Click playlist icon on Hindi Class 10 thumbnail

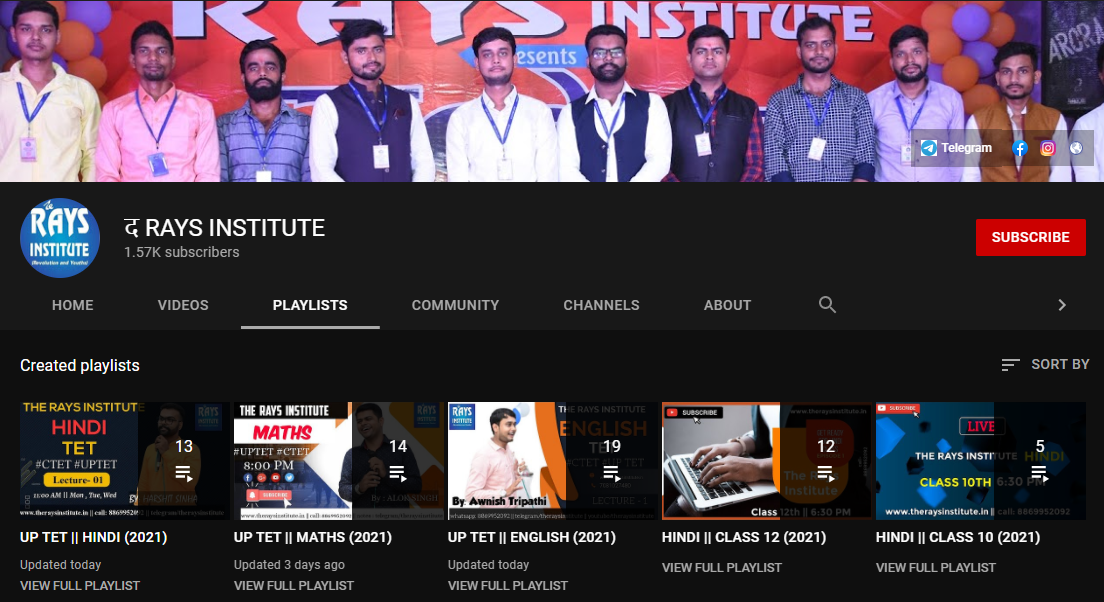[1039, 472]
